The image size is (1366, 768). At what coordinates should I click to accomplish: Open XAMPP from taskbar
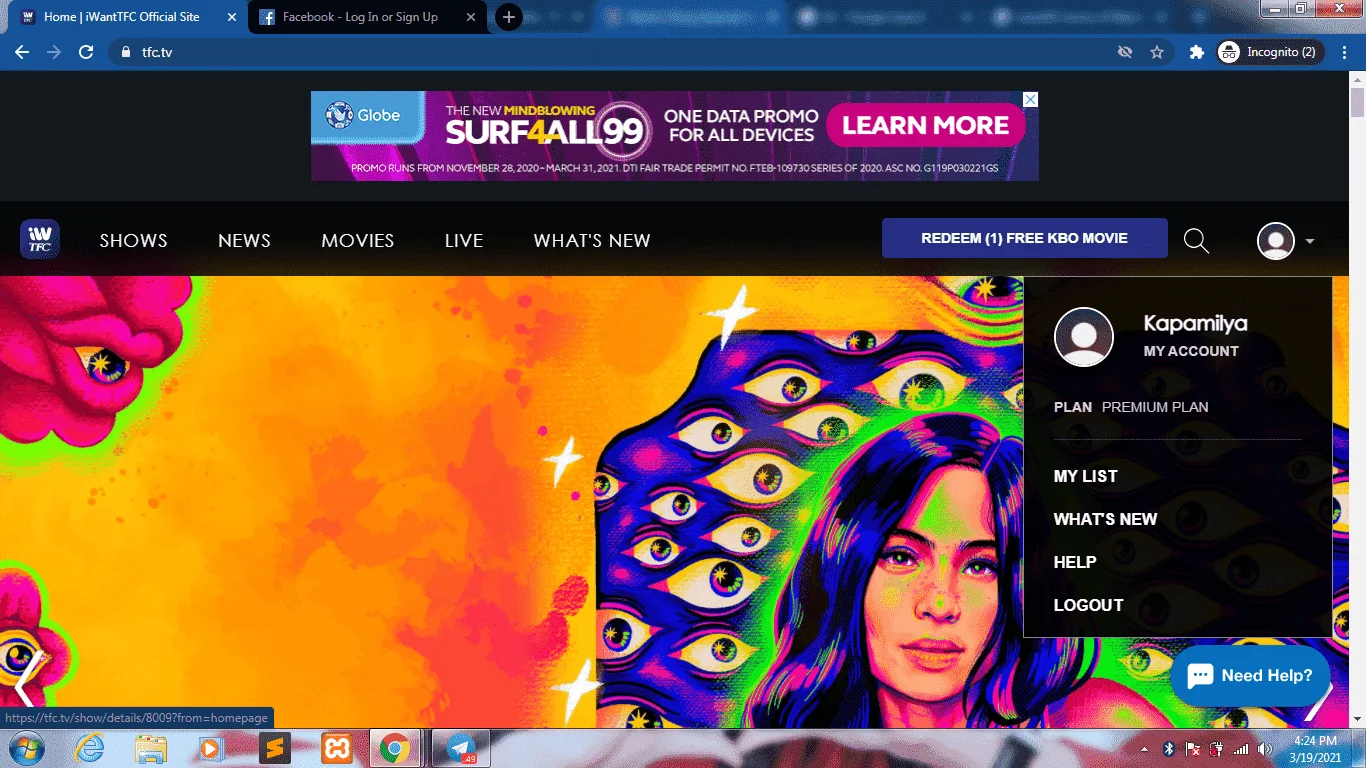point(336,748)
